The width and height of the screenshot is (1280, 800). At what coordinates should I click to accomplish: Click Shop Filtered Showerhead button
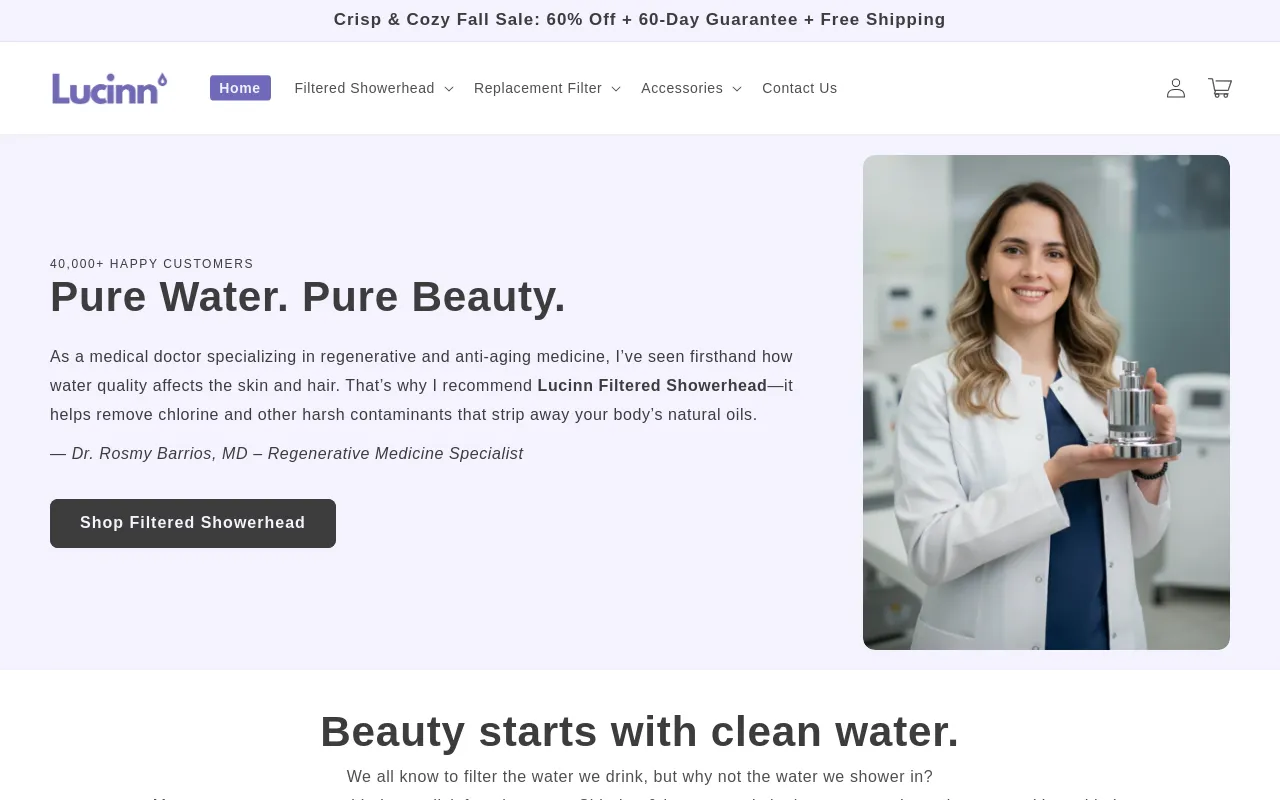click(x=193, y=523)
